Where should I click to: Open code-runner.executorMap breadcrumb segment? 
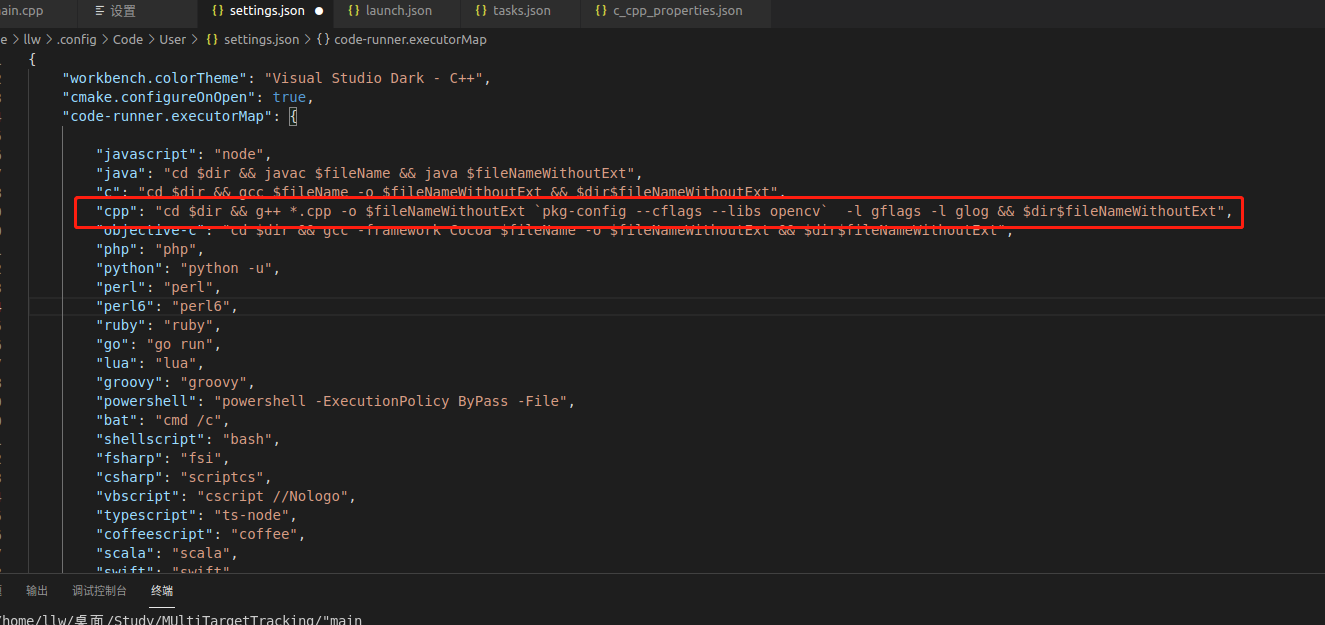[x=410, y=40]
